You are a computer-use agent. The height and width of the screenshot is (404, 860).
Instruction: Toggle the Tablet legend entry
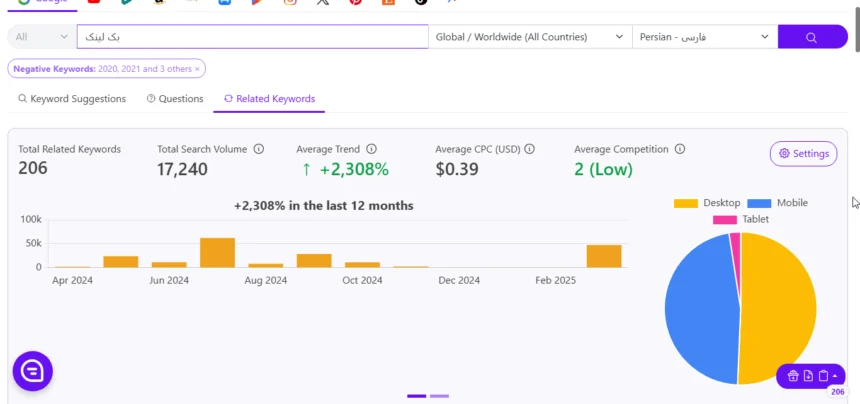(741, 219)
